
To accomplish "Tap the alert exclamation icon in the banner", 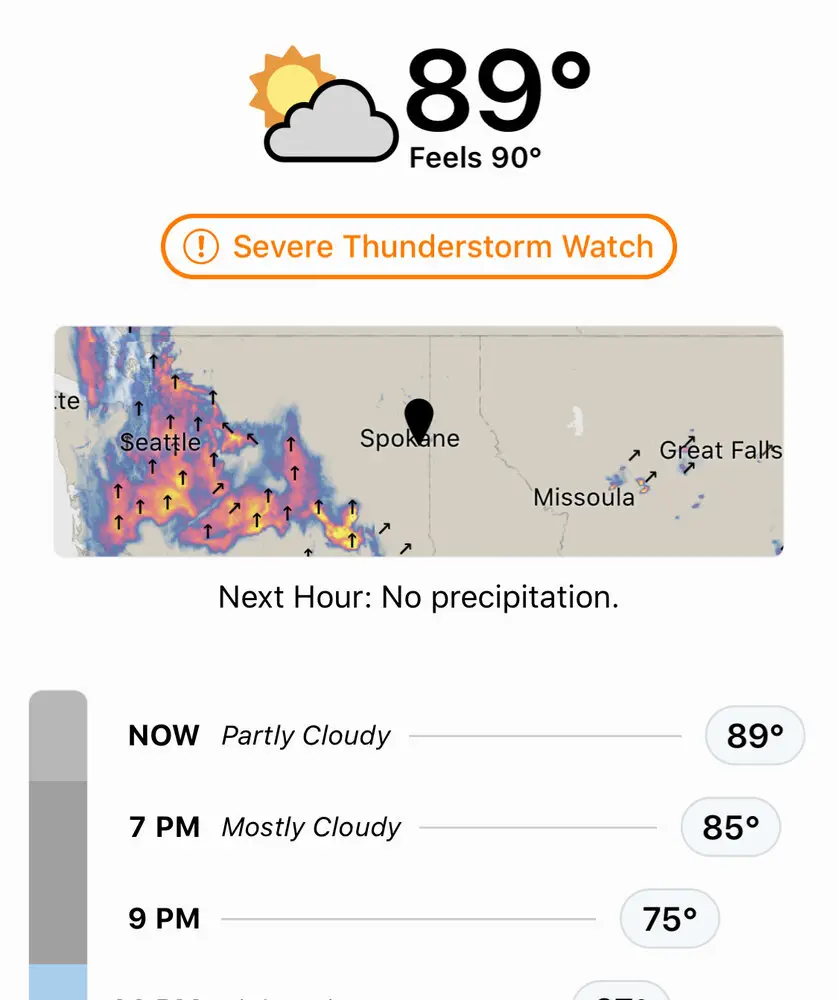I will tap(201, 246).
